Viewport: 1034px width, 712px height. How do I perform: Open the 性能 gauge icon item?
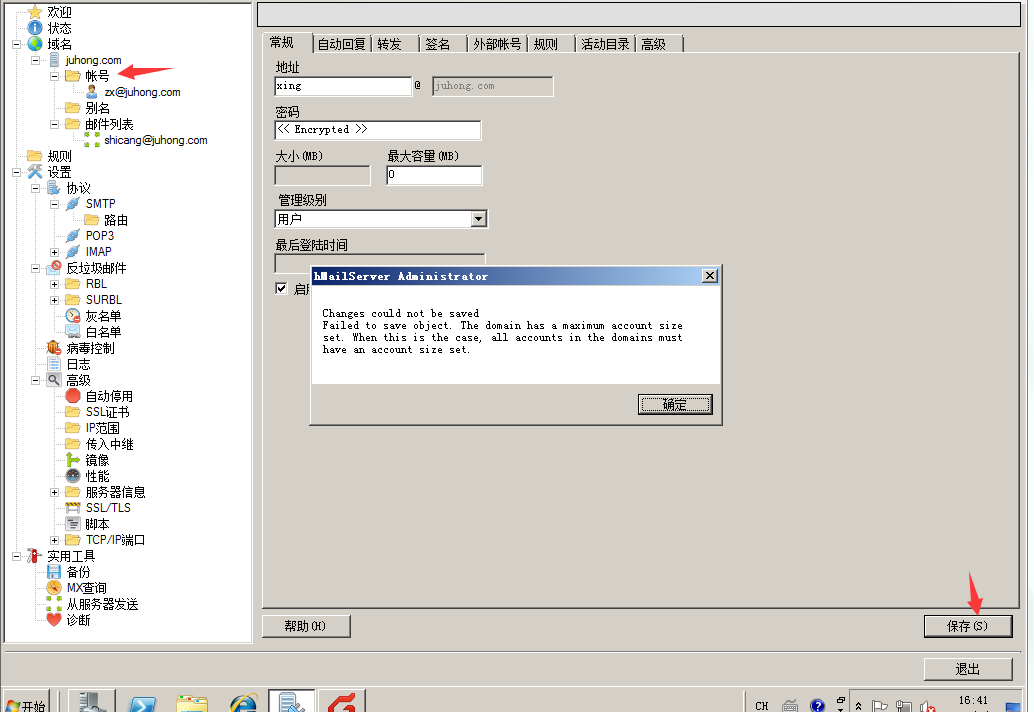(73, 476)
